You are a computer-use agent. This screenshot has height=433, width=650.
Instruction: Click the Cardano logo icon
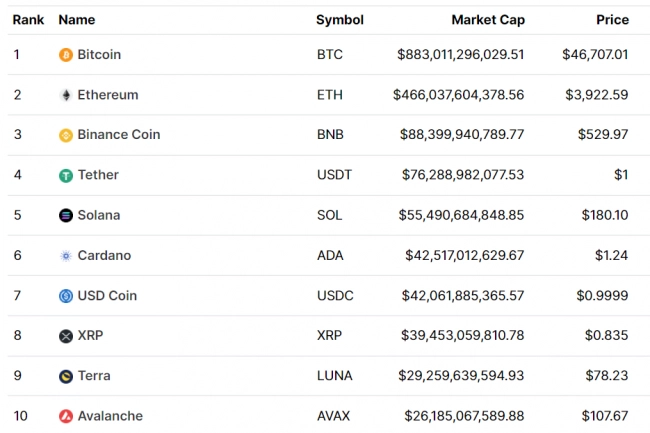coord(66,256)
